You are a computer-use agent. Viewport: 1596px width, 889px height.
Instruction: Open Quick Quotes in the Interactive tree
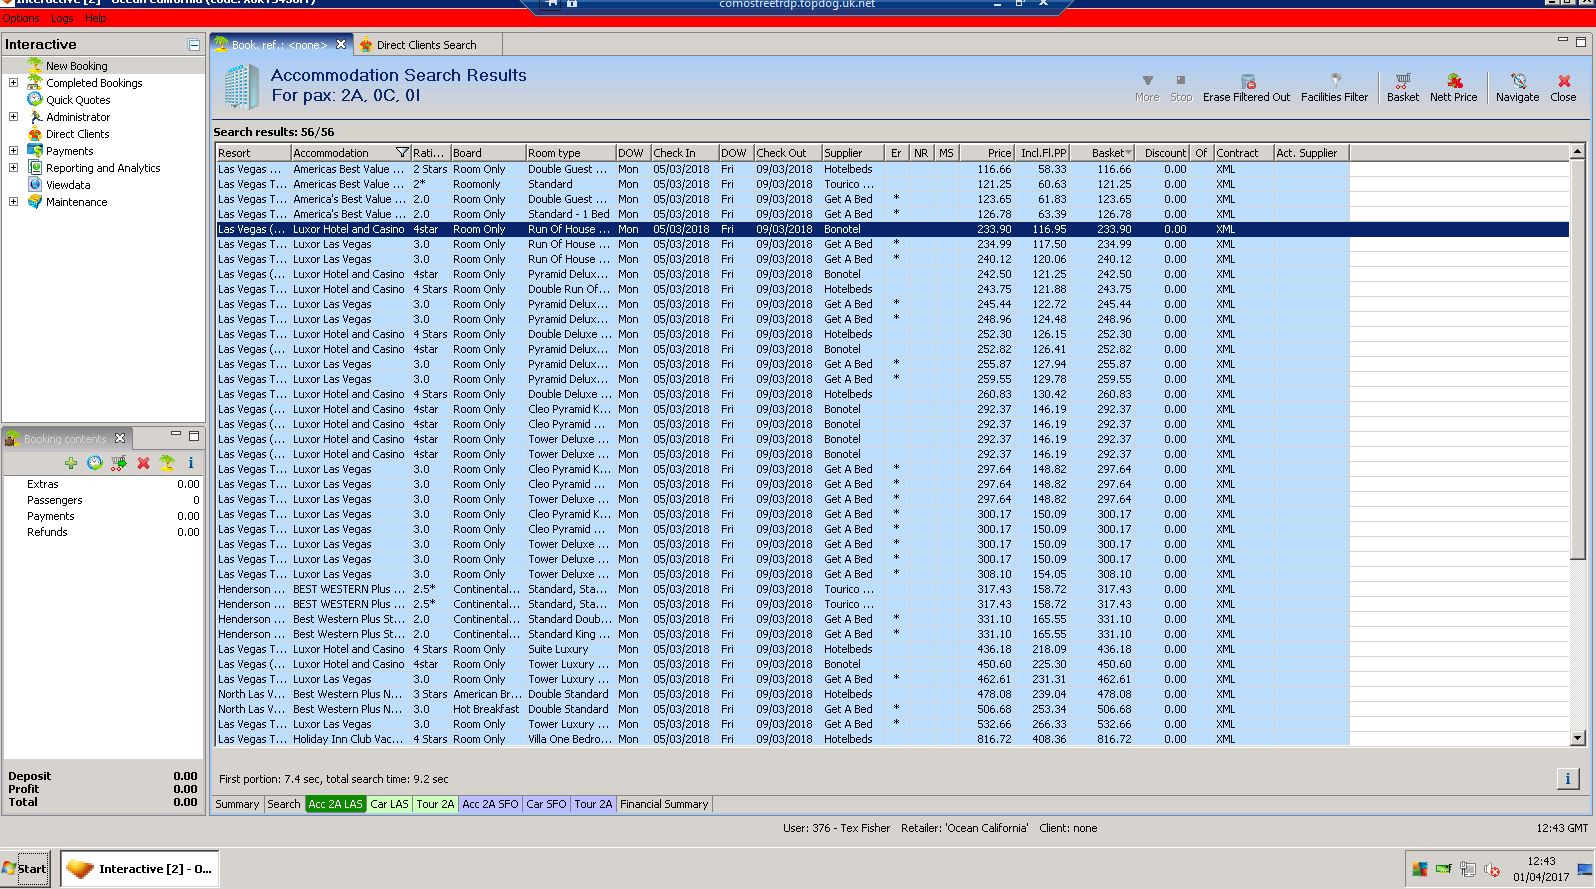click(78, 100)
